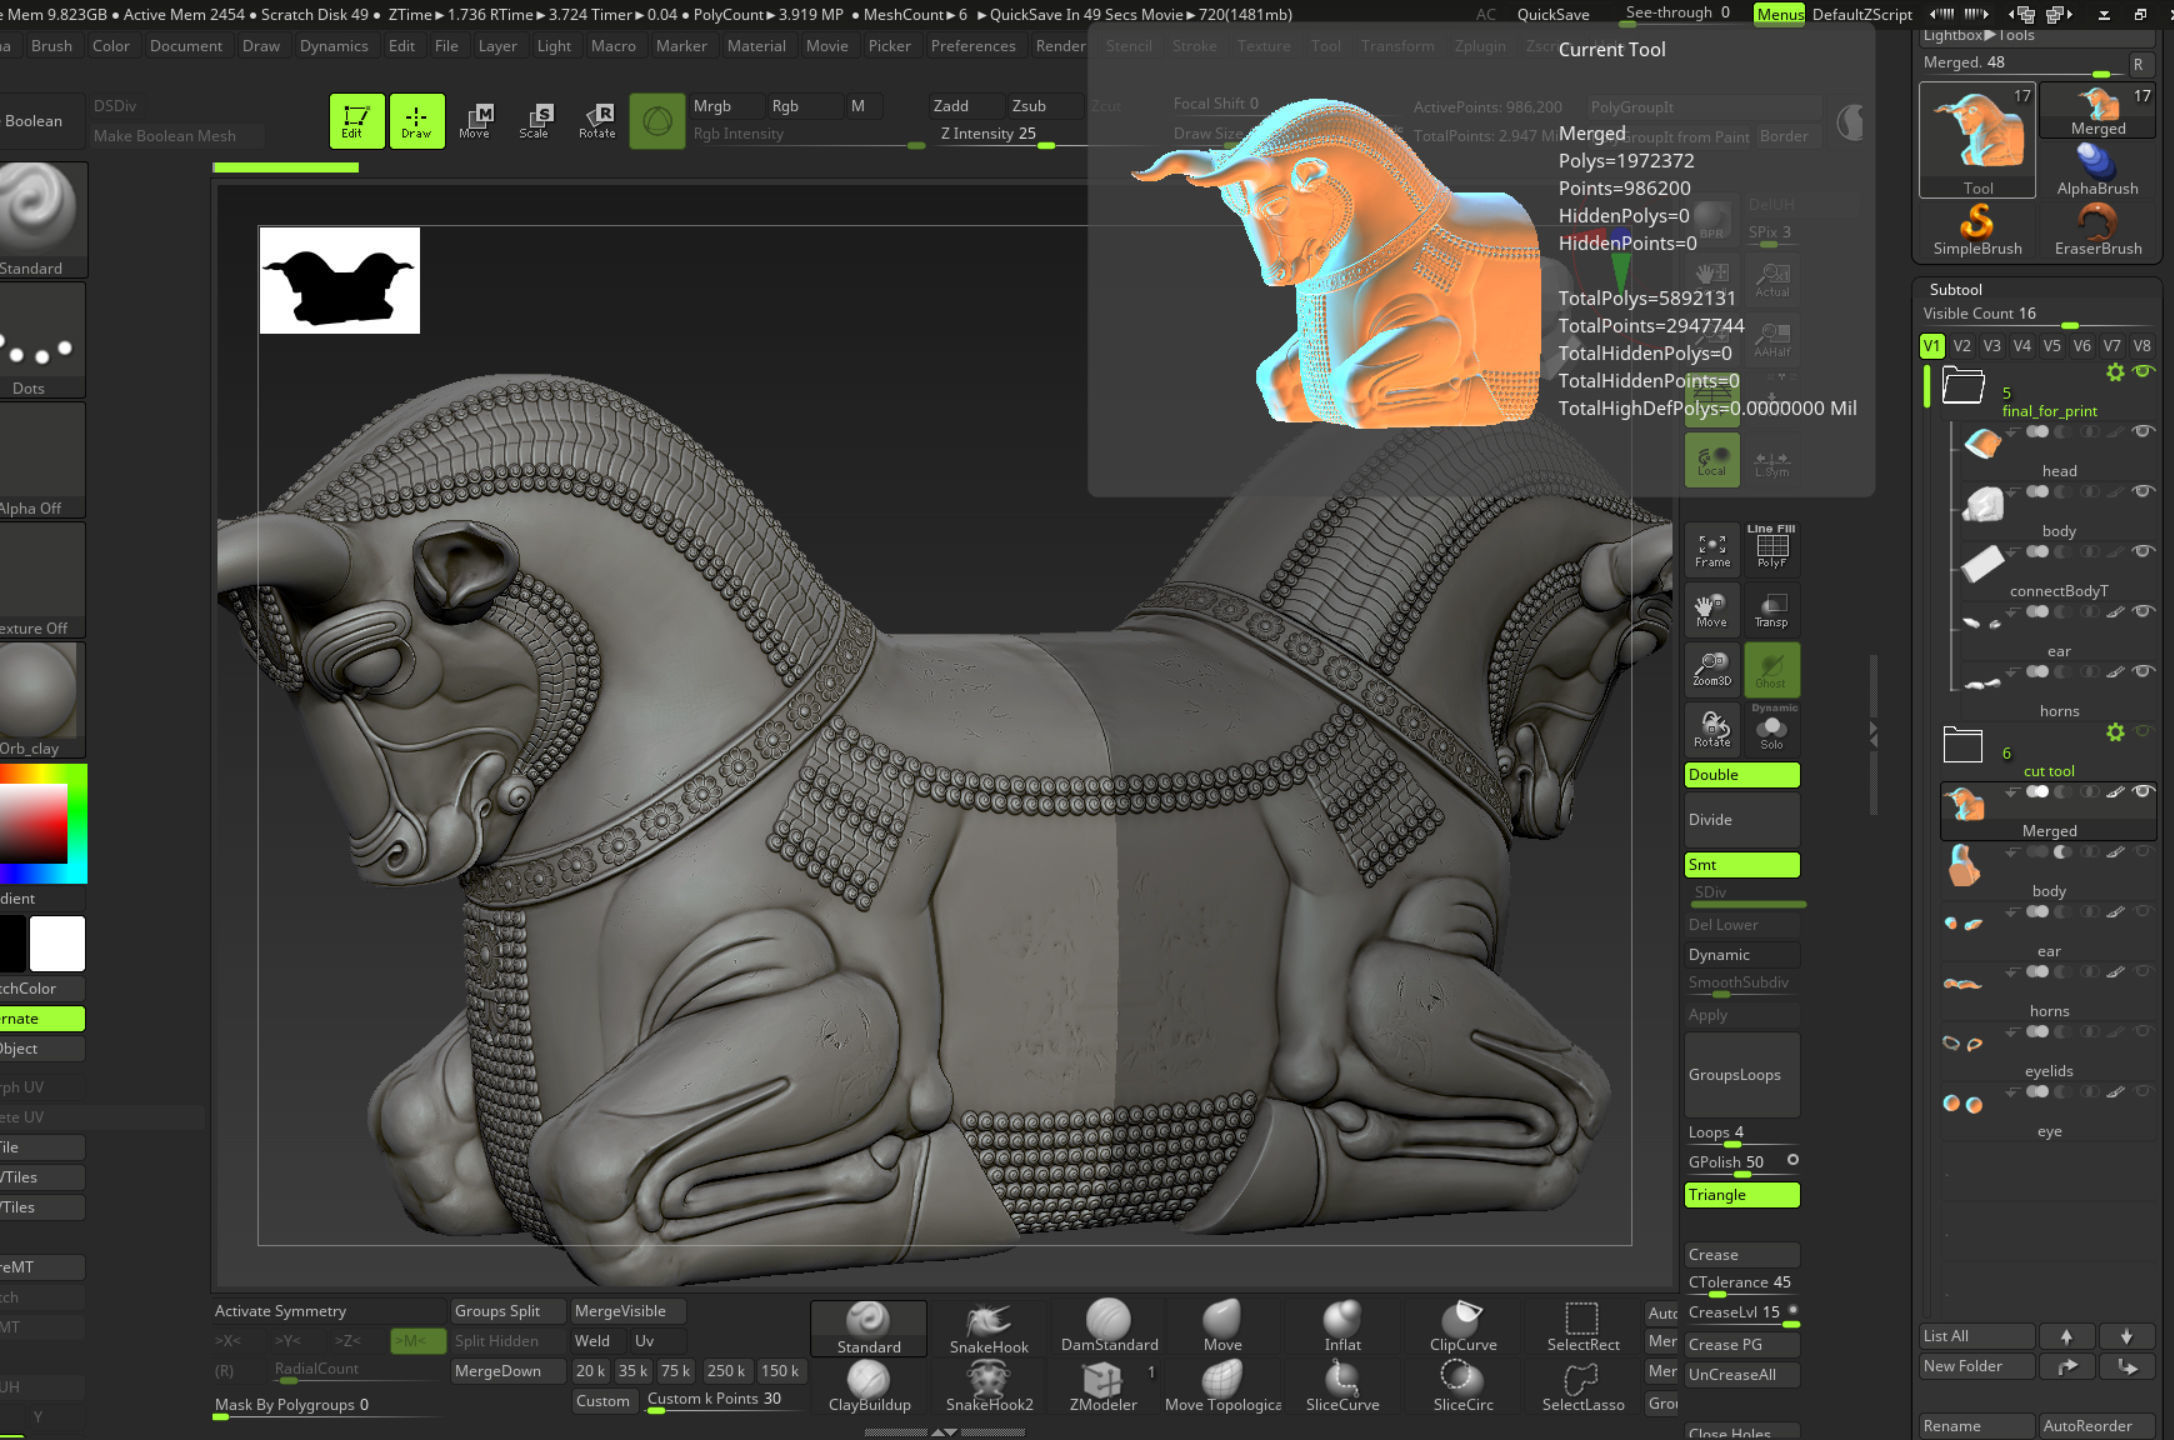Pick the SelectLasso brush

pos(1583,1387)
